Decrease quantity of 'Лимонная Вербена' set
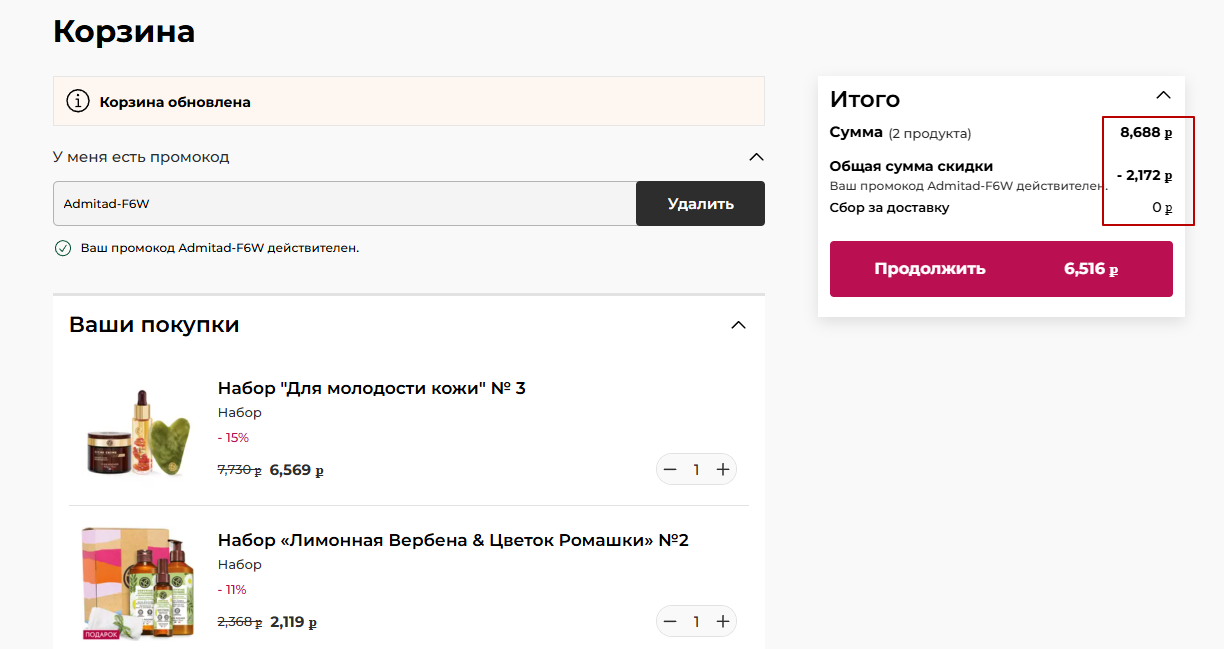Image resolution: width=1224 pixels, height=649 pixels. pyautogui.click(x=670, y=621)
